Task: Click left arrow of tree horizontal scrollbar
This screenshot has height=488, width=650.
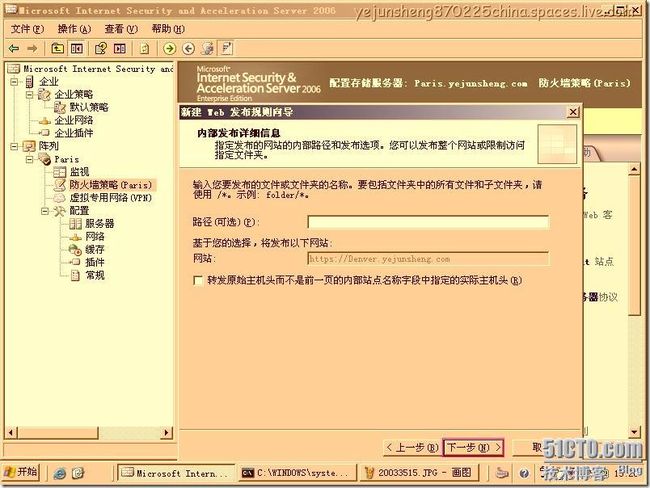Action: pos(11,432)
